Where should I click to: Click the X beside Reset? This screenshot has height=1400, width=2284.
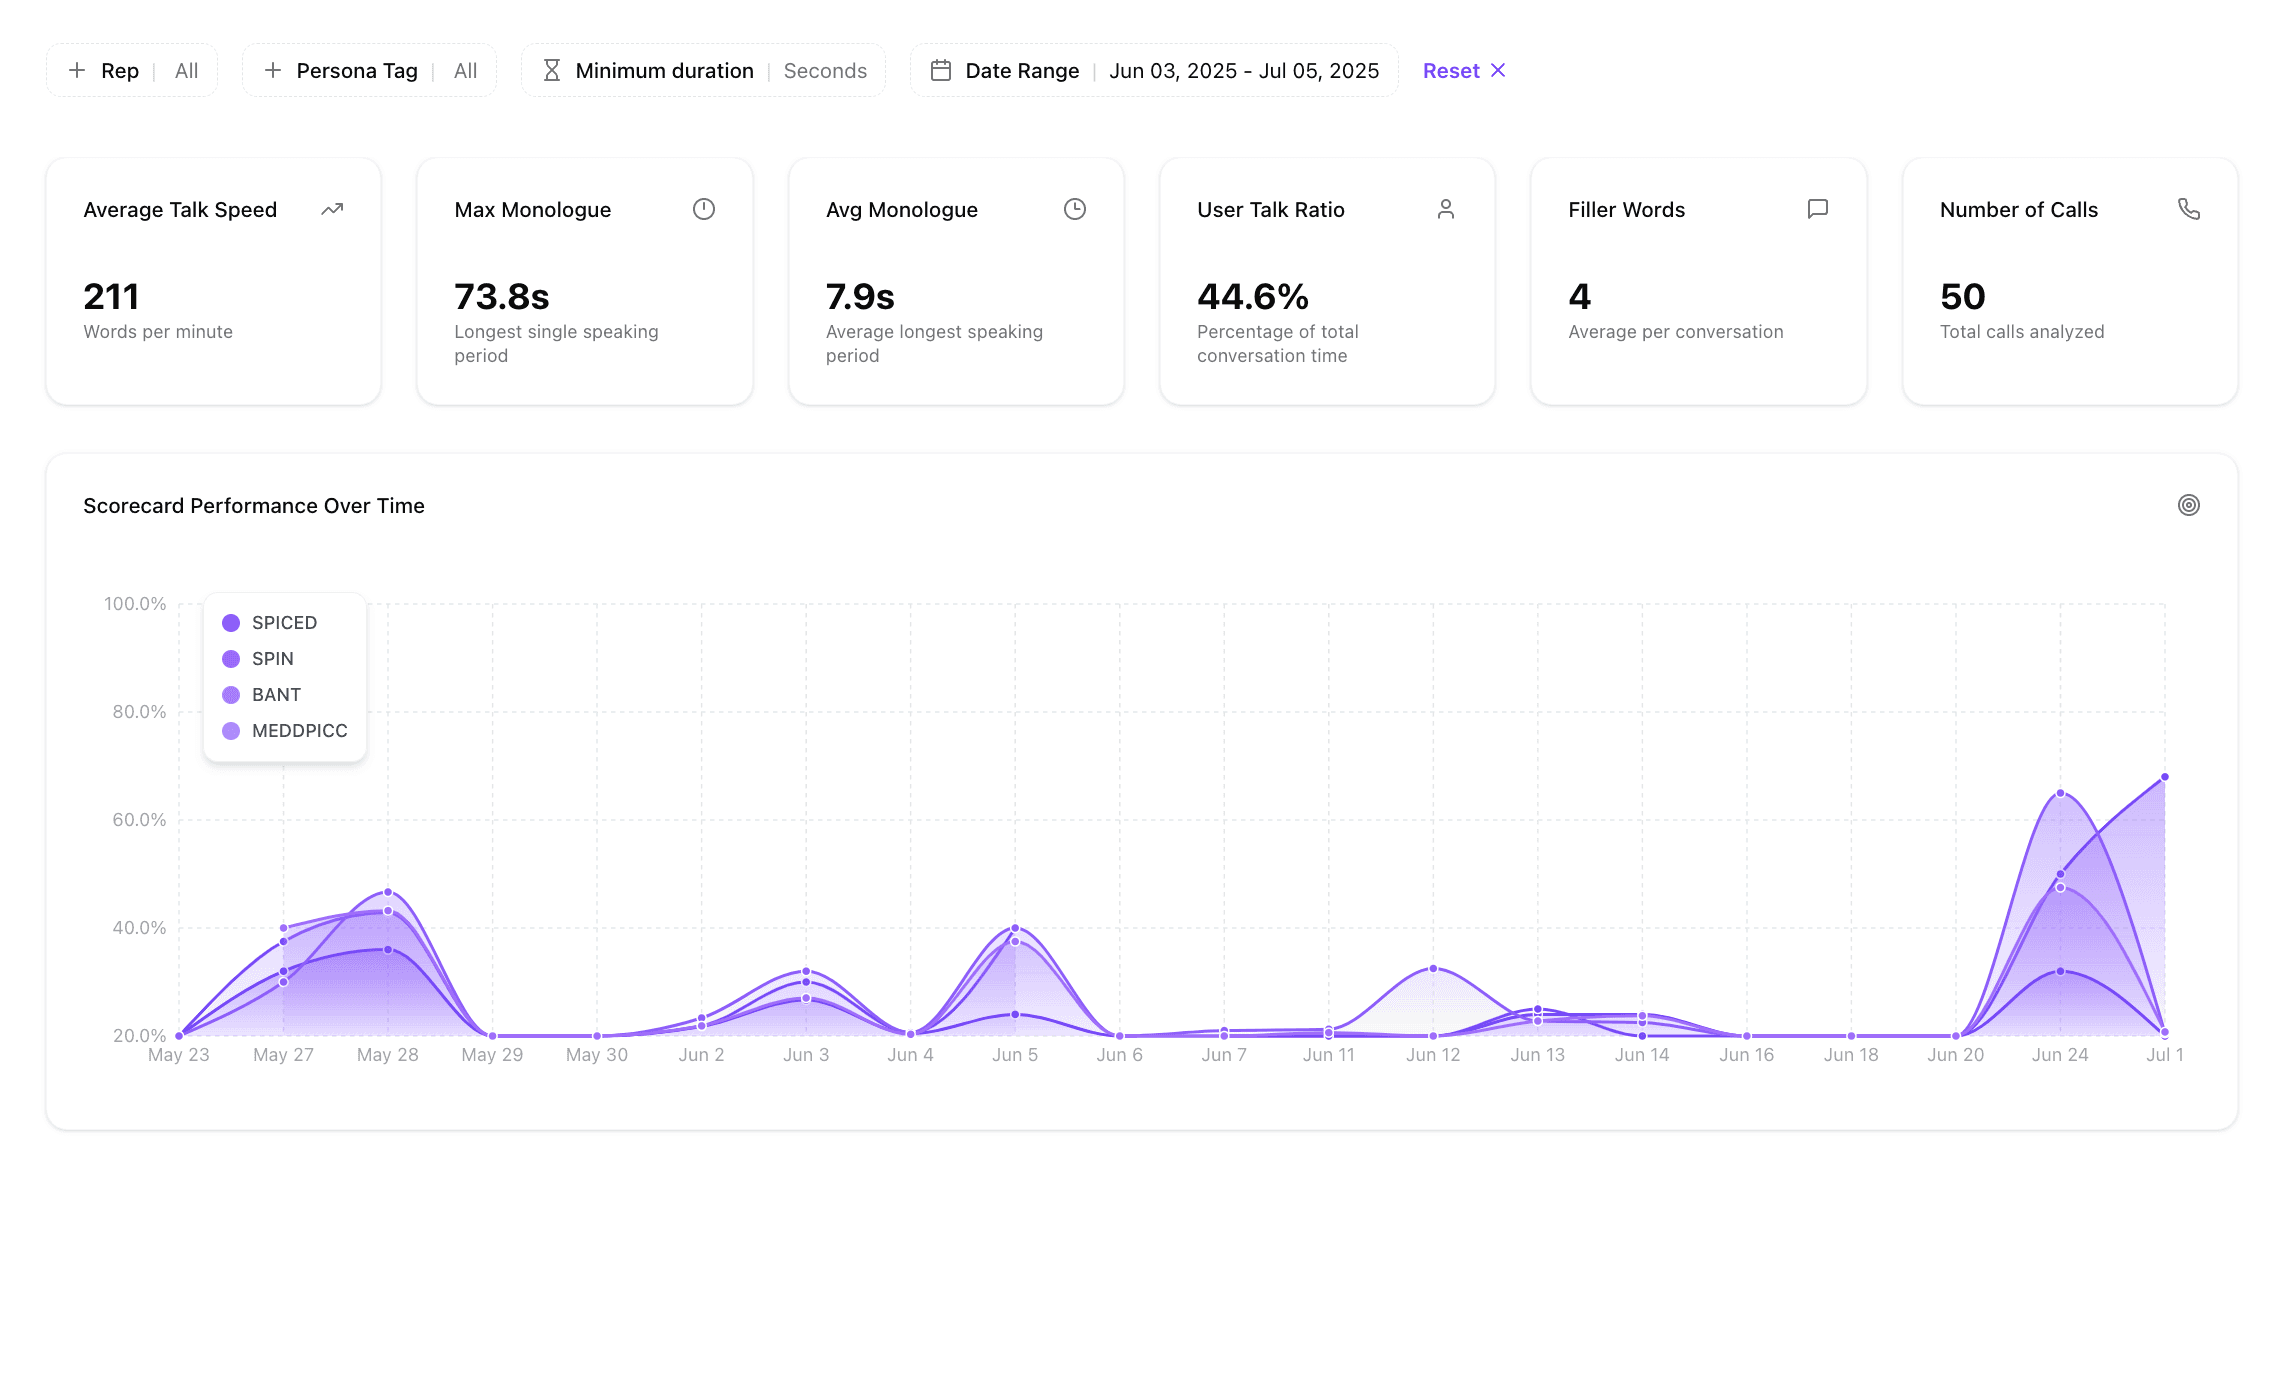tap(1498, 70)
